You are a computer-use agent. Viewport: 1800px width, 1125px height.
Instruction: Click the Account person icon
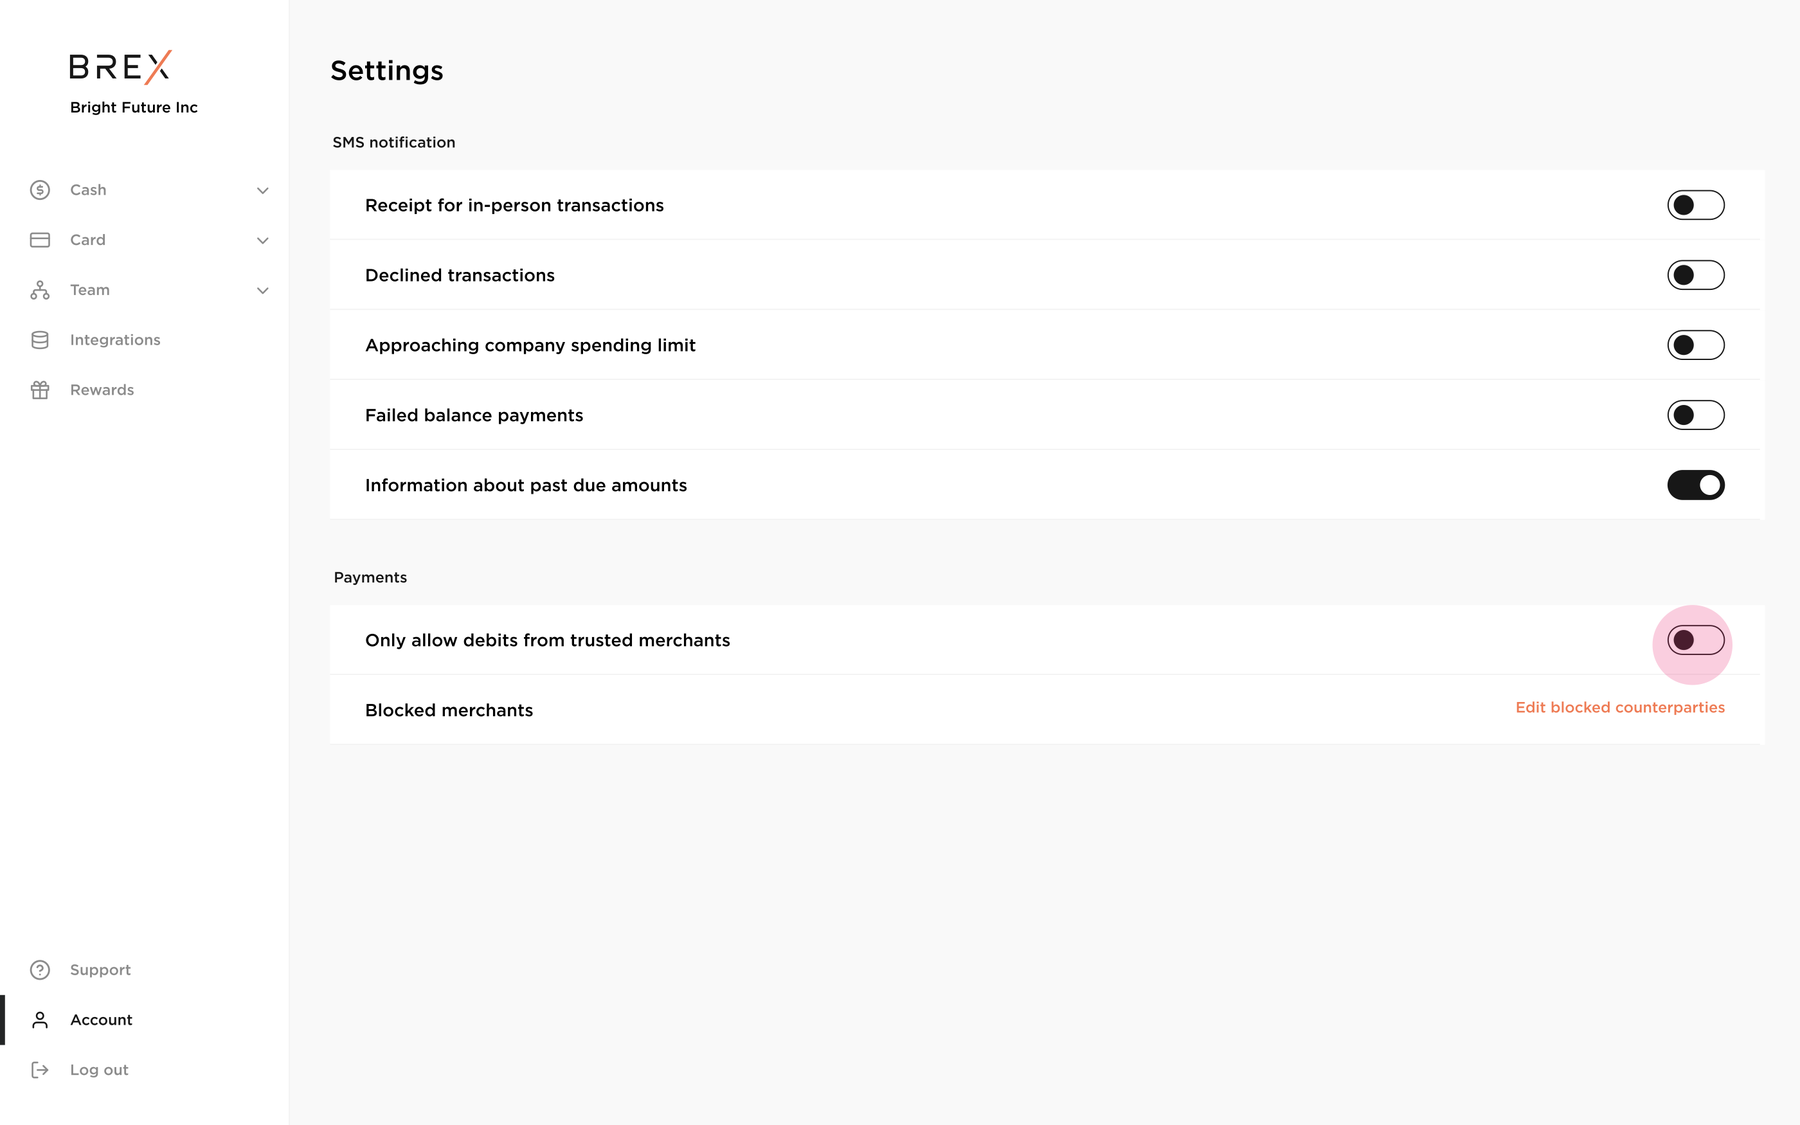click(x=40, y=1020)
